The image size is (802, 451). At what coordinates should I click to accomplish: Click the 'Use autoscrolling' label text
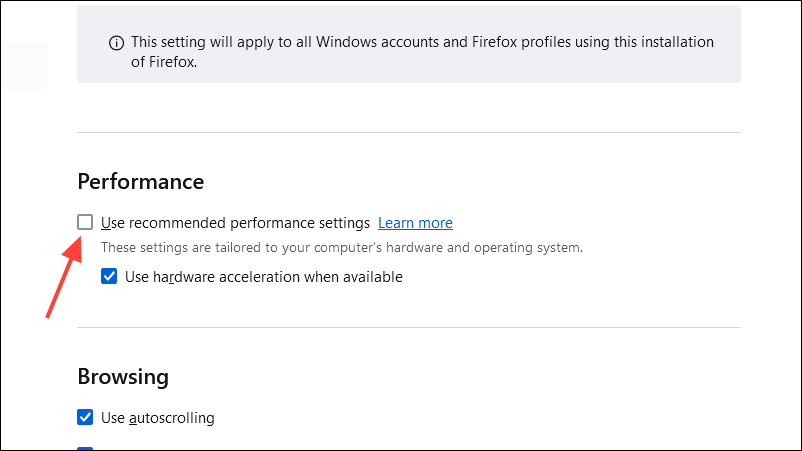click(x=158, y=418)
